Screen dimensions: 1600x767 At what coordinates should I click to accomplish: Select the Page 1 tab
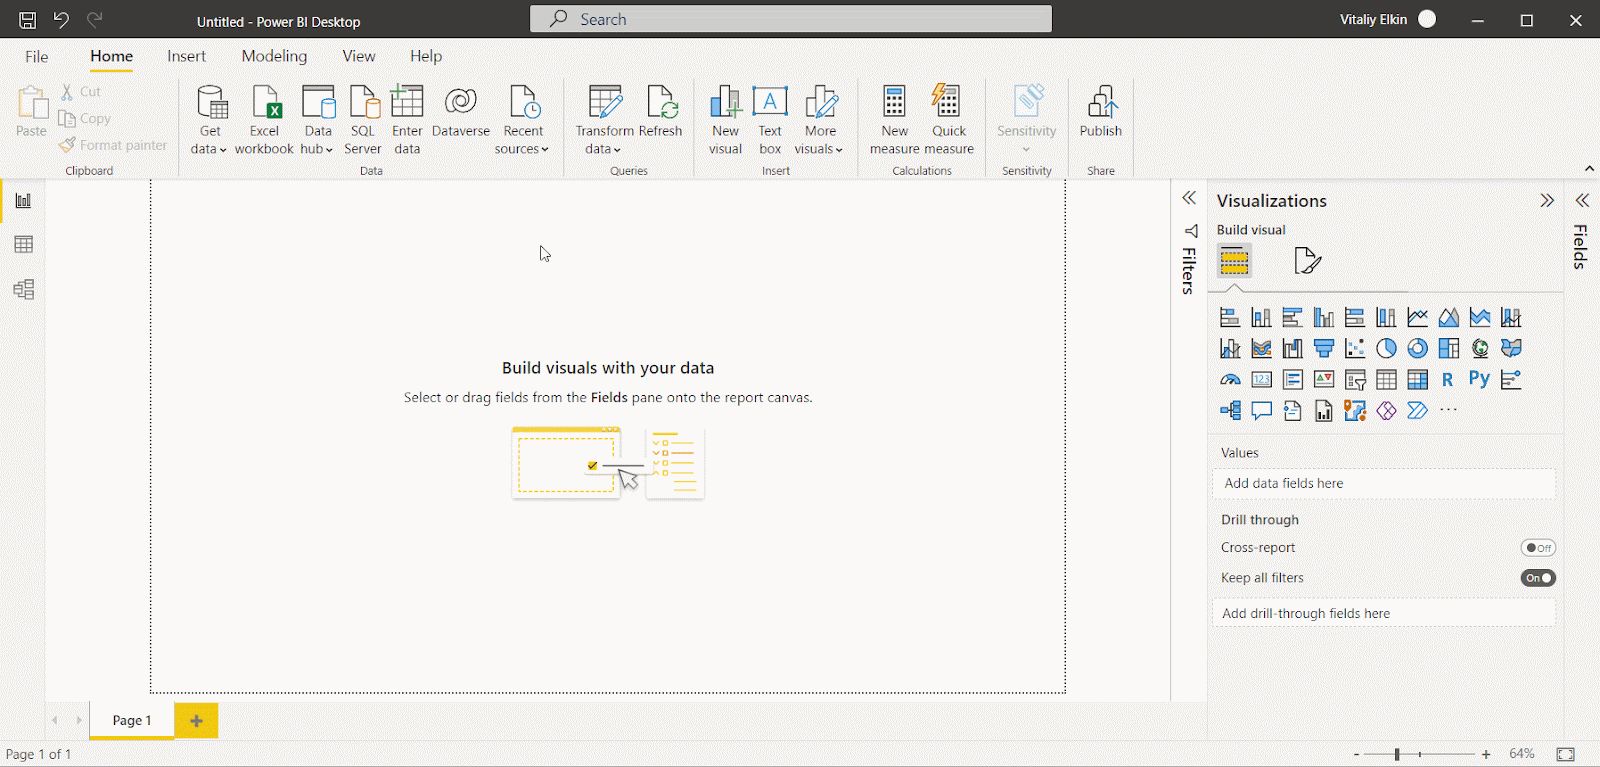(132, 720)
